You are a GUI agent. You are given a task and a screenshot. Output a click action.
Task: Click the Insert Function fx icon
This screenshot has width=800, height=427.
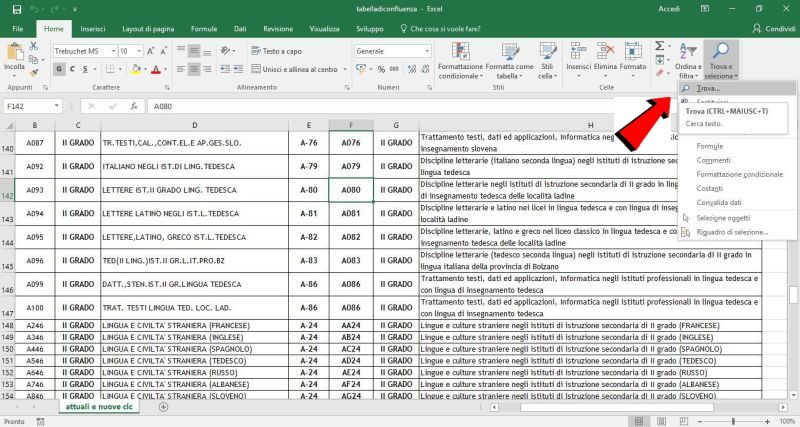(x=135, y=105)
